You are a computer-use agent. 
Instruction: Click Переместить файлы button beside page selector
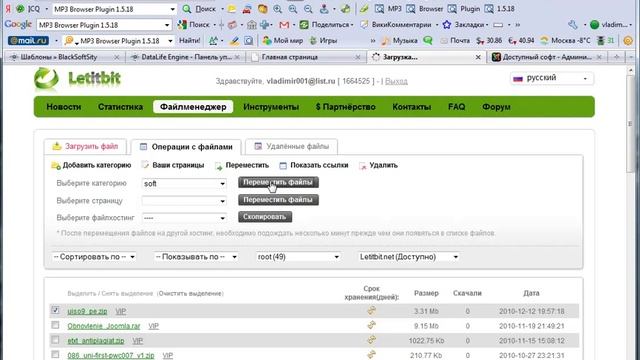click(x=278, y=200)
